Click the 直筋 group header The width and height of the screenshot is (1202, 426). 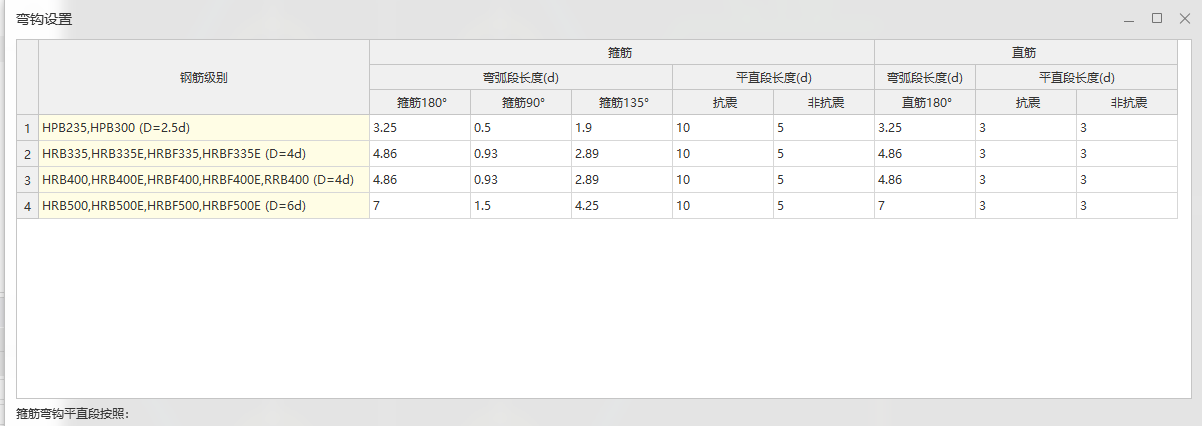[x=1025, y=52]
